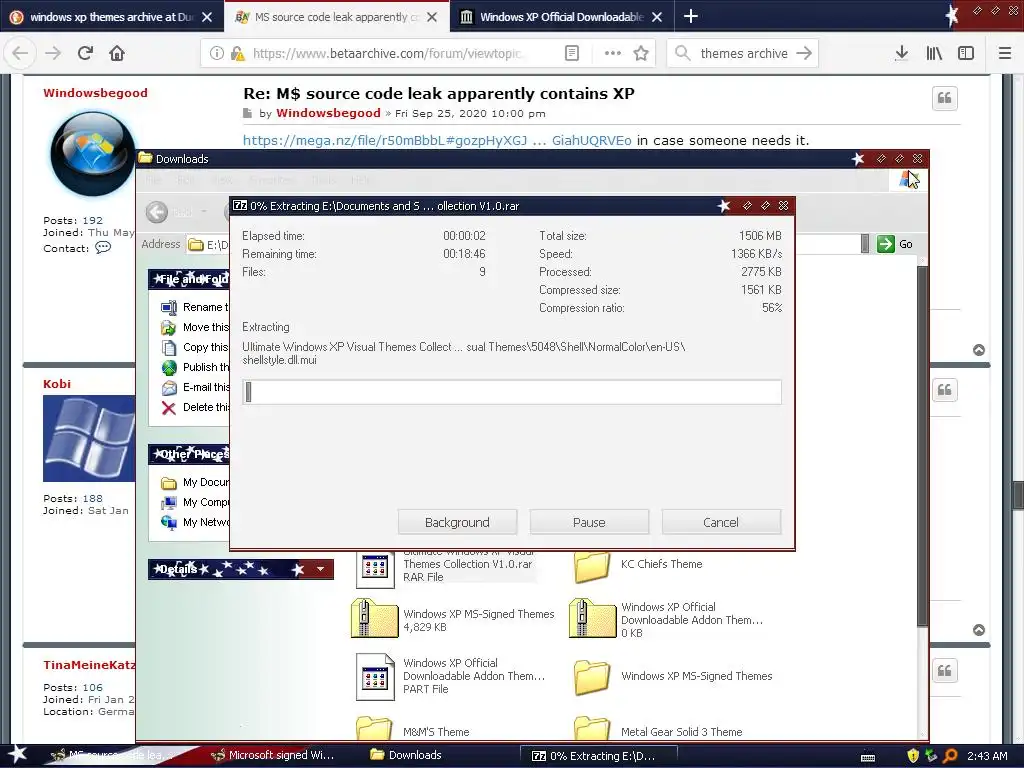Contact Windowsbegood via speech bubble icon

point(103,248)
